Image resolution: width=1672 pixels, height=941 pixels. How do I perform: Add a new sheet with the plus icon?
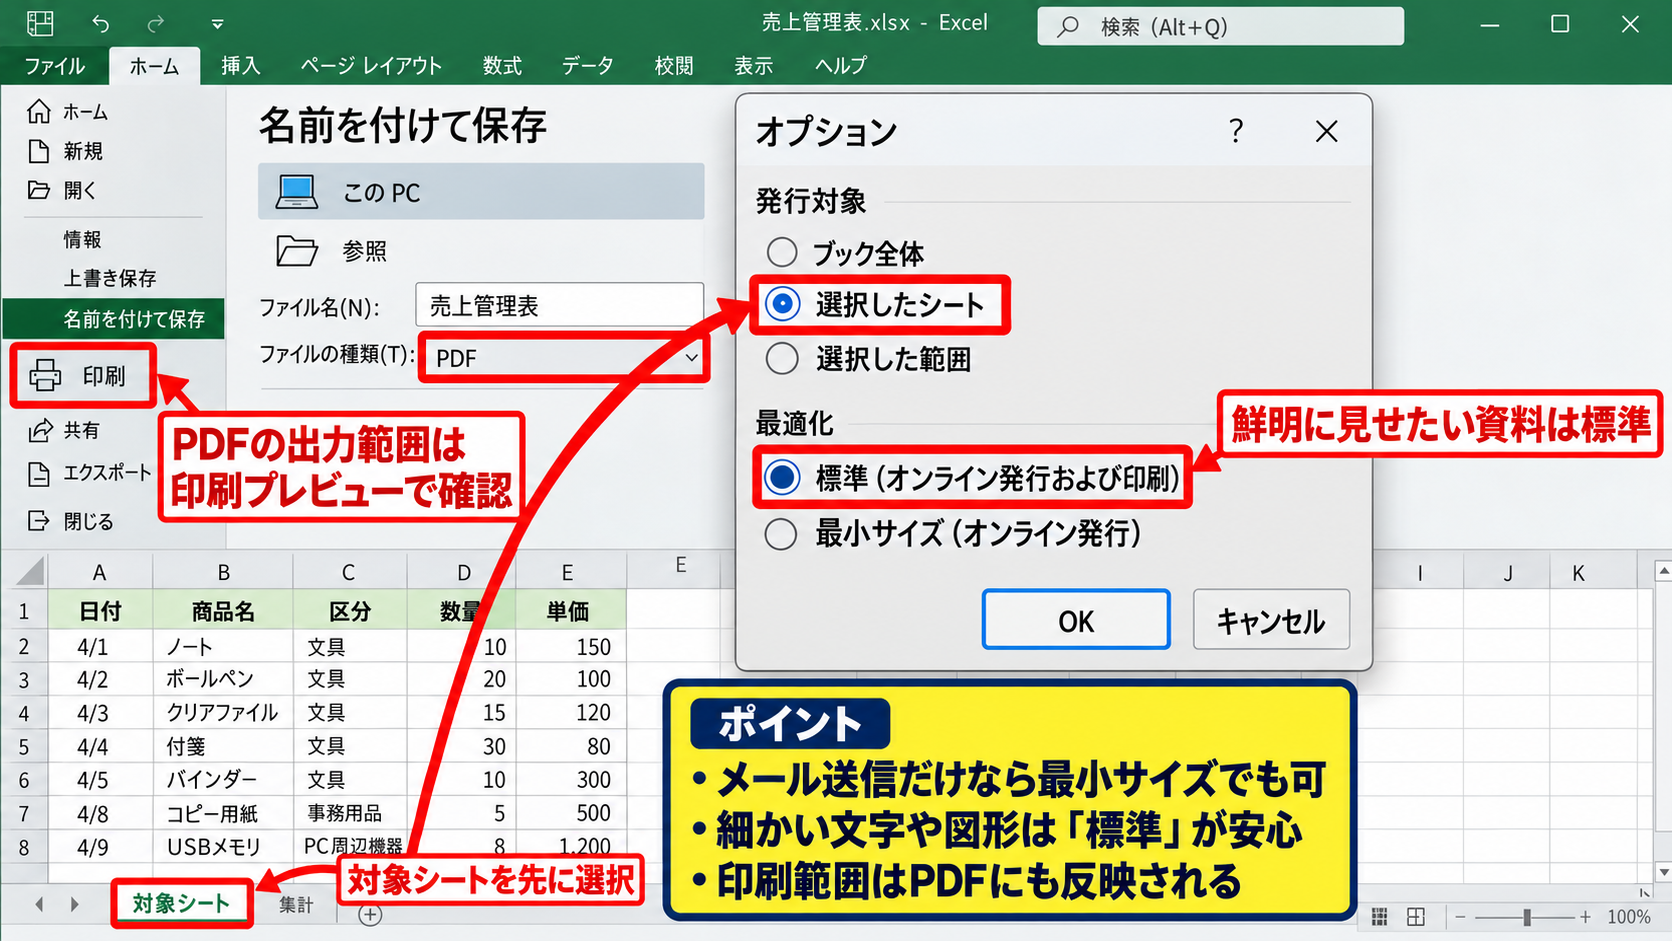click(370, 914)
